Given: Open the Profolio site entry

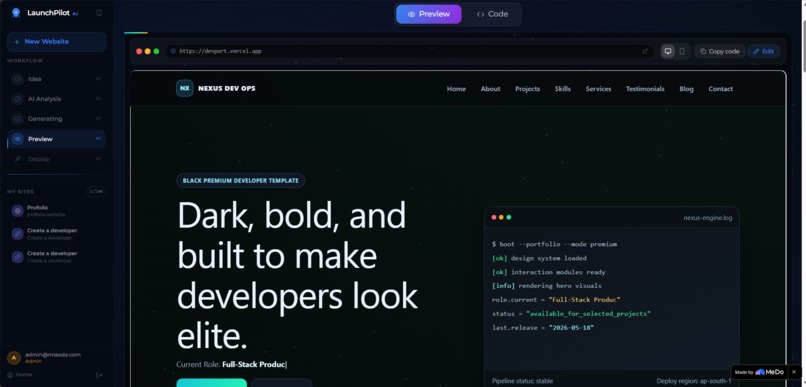Looking at the screenshot, I should click(x=57, y=211).
